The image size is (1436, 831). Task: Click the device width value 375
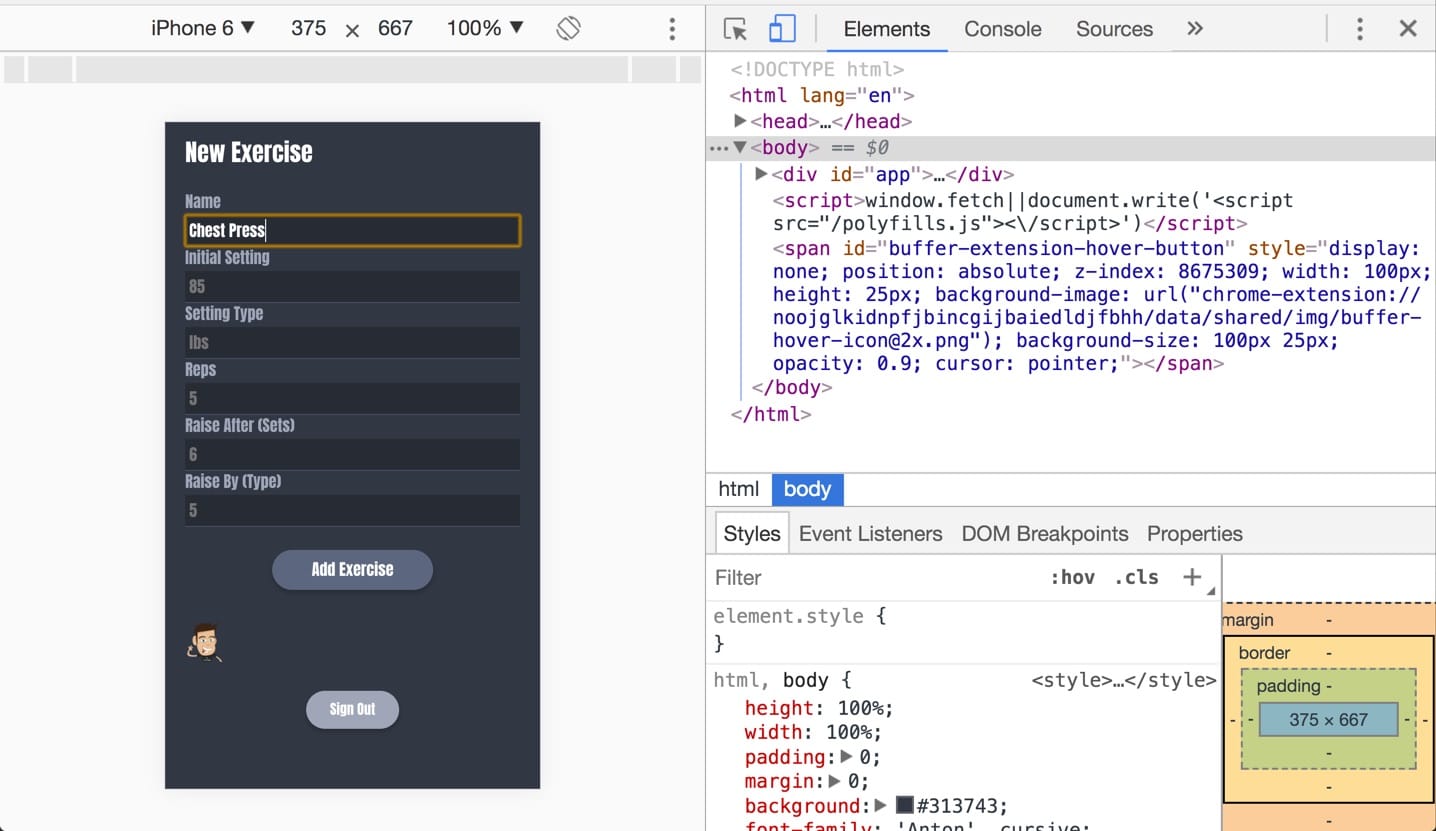pyautogui.click(x=308, y=28)
